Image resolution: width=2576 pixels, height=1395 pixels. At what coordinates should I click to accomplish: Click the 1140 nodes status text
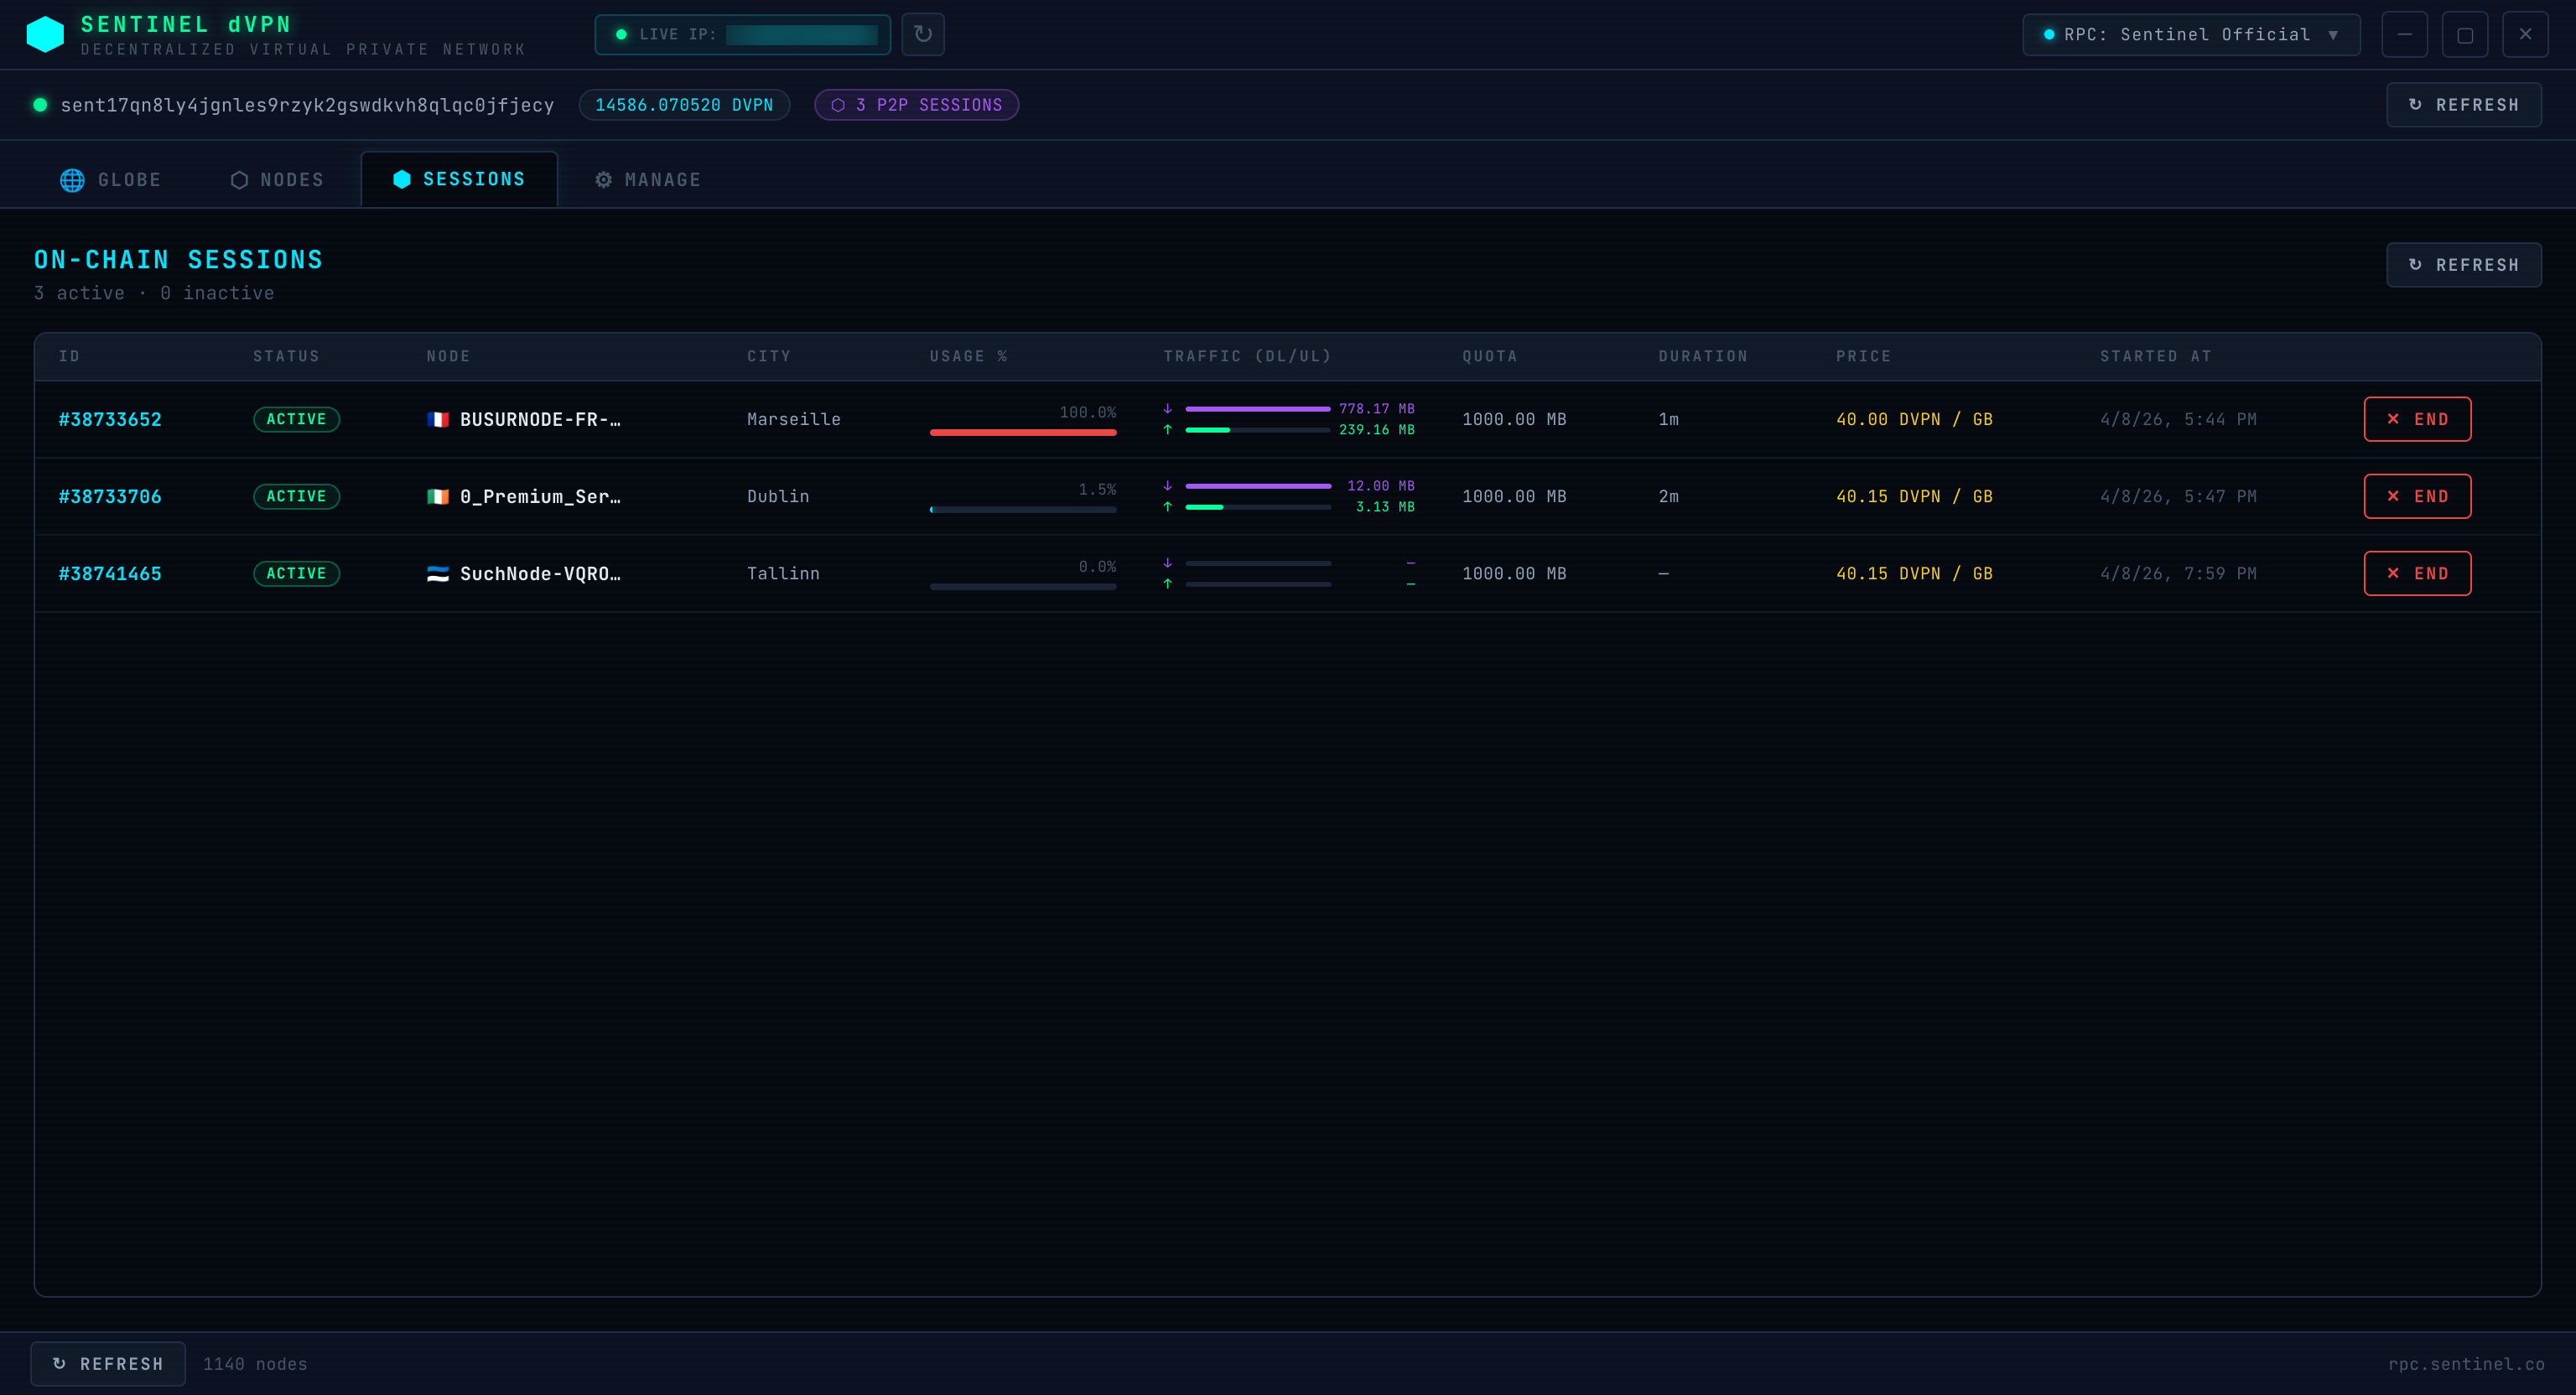[255, 1364]
